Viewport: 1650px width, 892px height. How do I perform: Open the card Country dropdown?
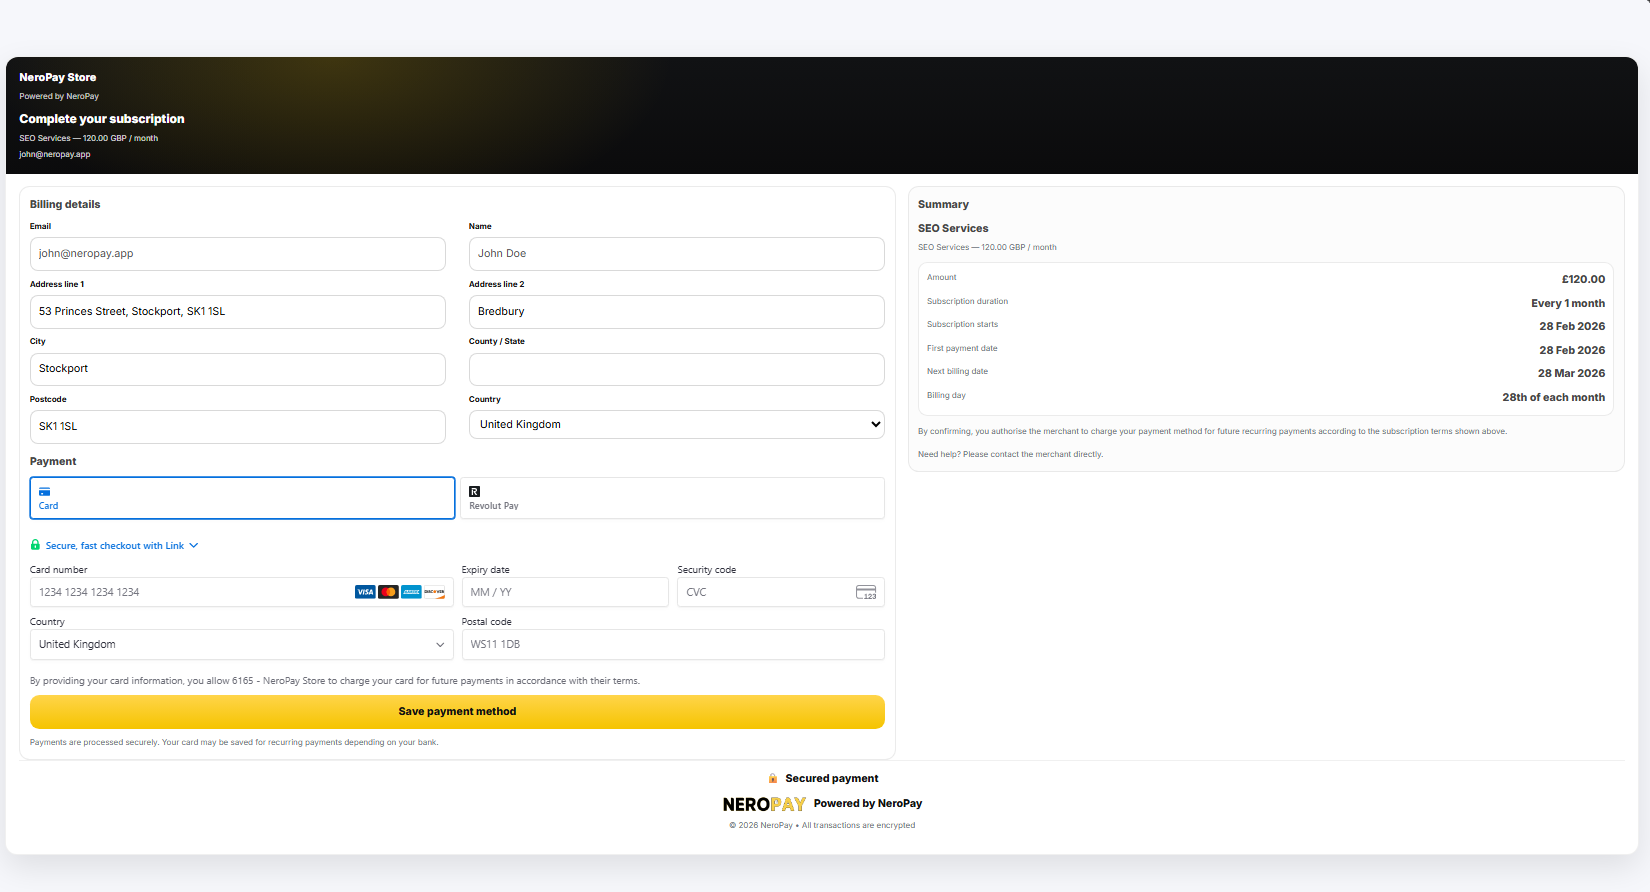[x=242, y=644]
